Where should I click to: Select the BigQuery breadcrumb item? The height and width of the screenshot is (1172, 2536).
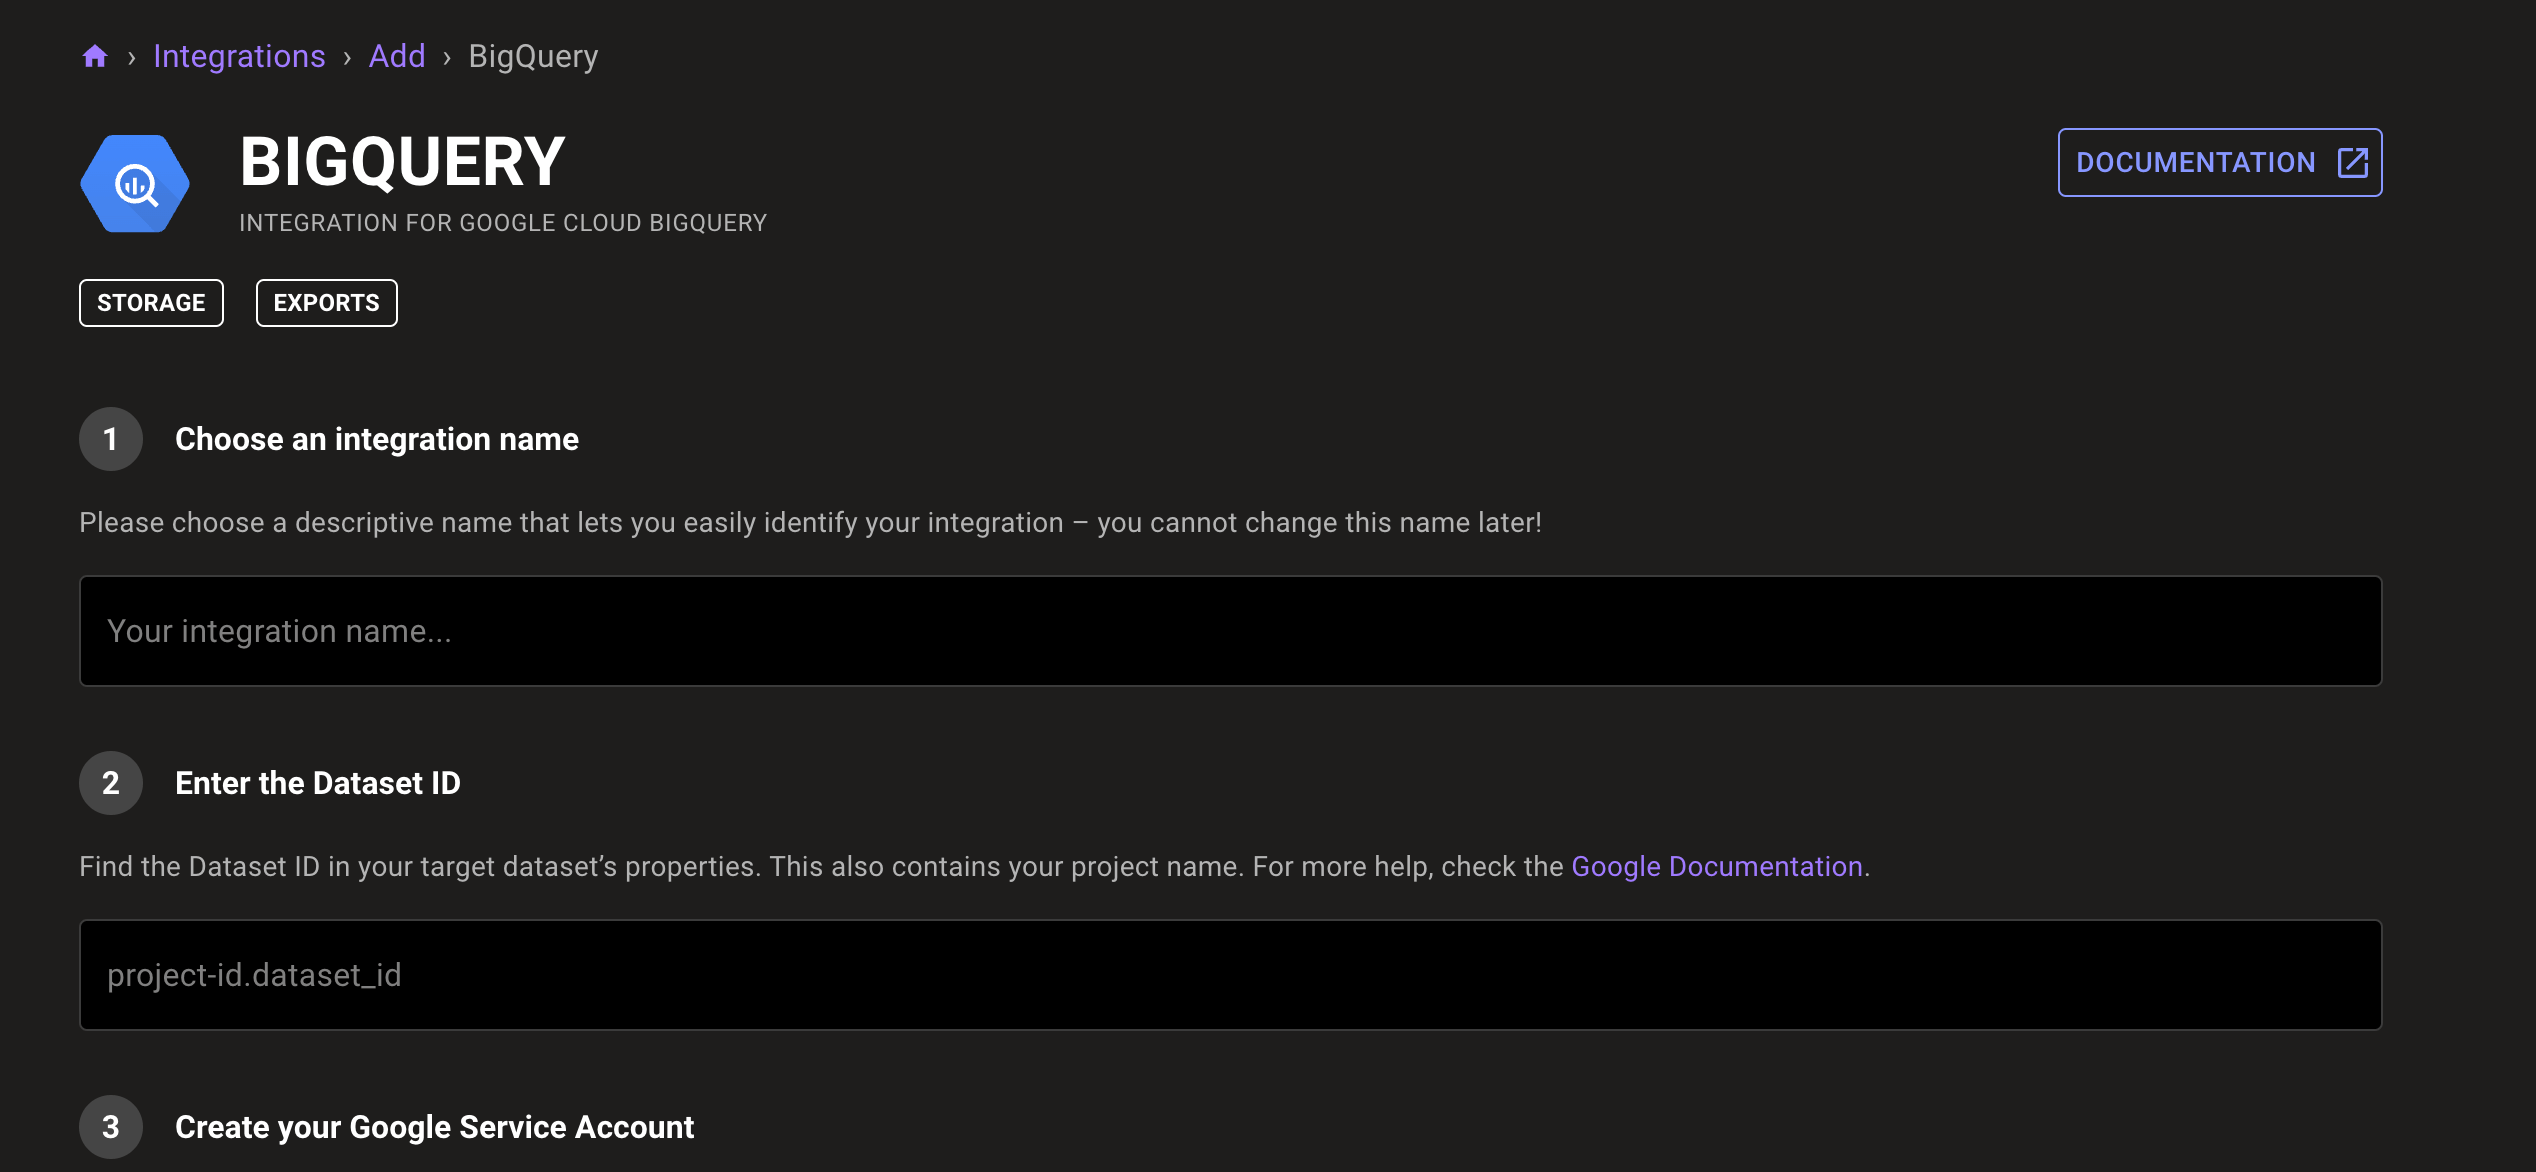[x=533, y=56]
